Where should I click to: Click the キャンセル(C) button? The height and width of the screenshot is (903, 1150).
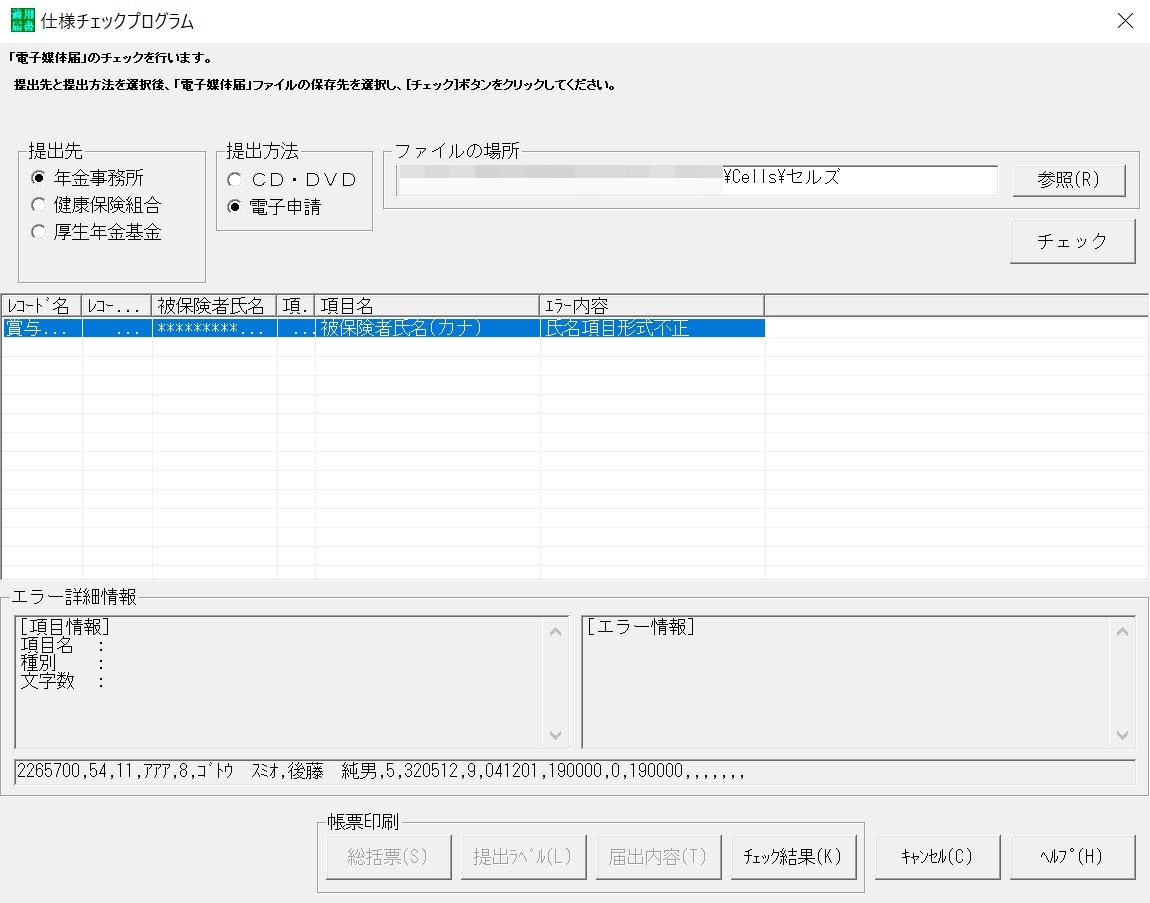[x=937, y=857]
